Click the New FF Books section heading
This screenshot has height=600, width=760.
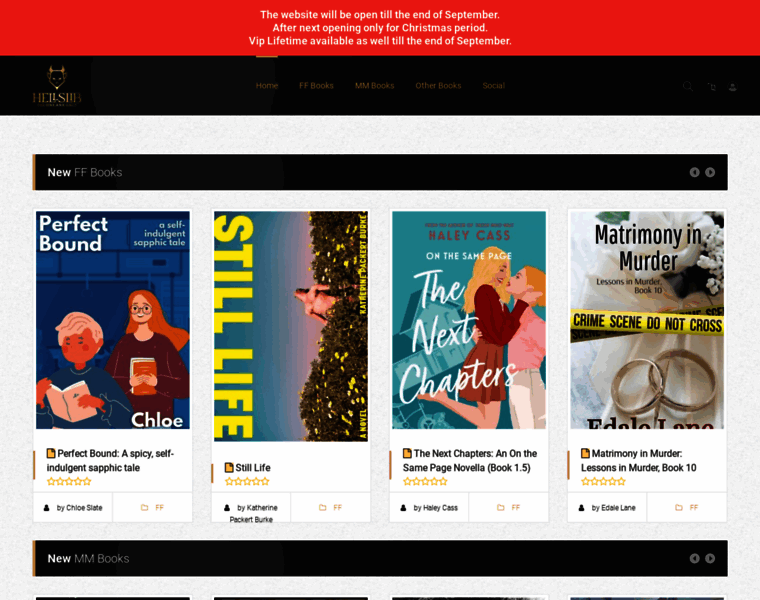pos(85,173)
